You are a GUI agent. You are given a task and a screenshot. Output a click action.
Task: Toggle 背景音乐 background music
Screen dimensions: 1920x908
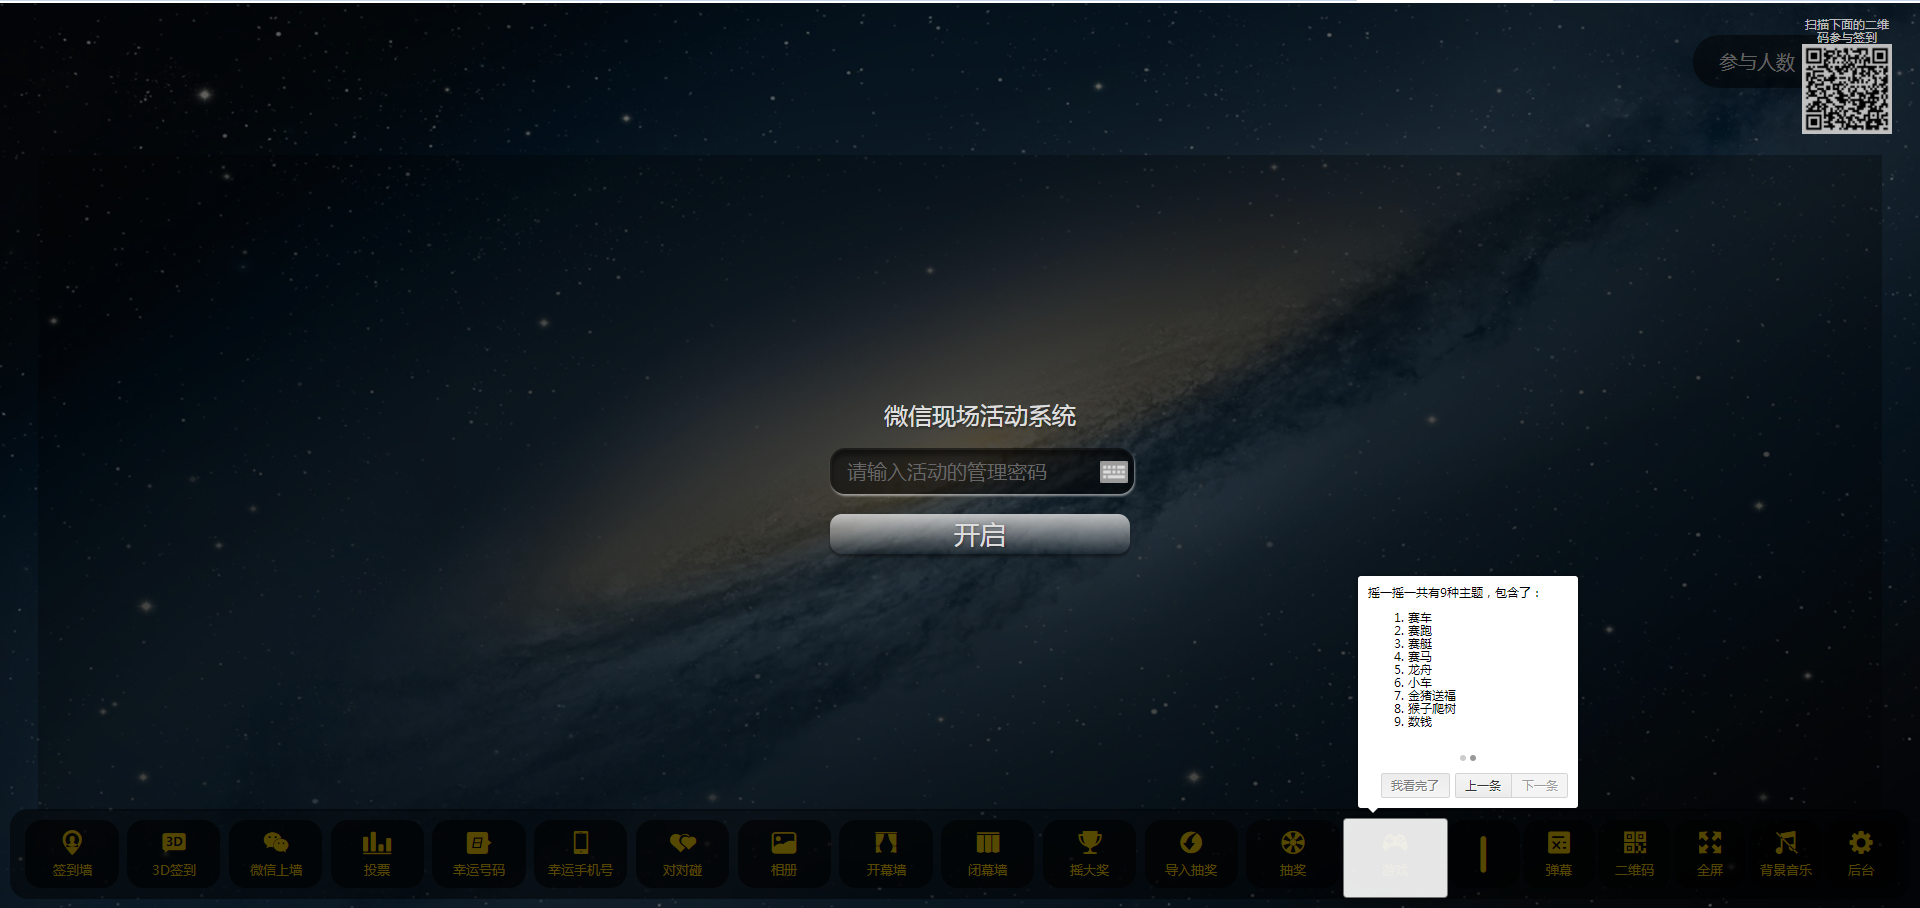1785,853
